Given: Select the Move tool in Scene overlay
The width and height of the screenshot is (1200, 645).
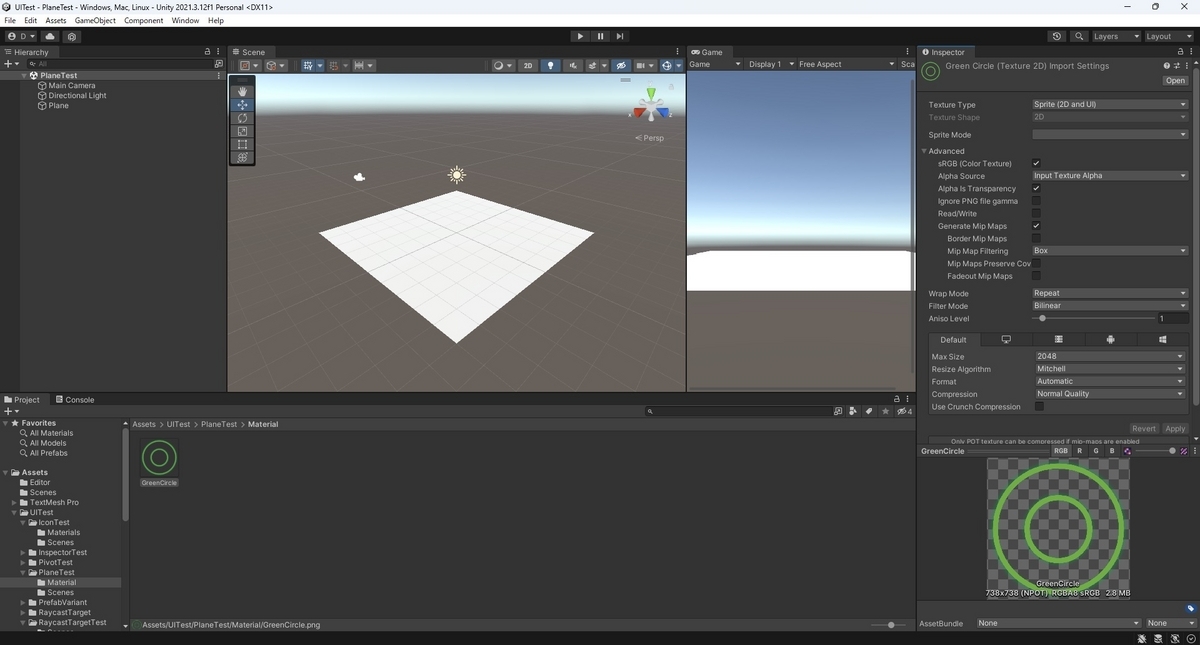Looking at the screenshot, I should point(242,104).
